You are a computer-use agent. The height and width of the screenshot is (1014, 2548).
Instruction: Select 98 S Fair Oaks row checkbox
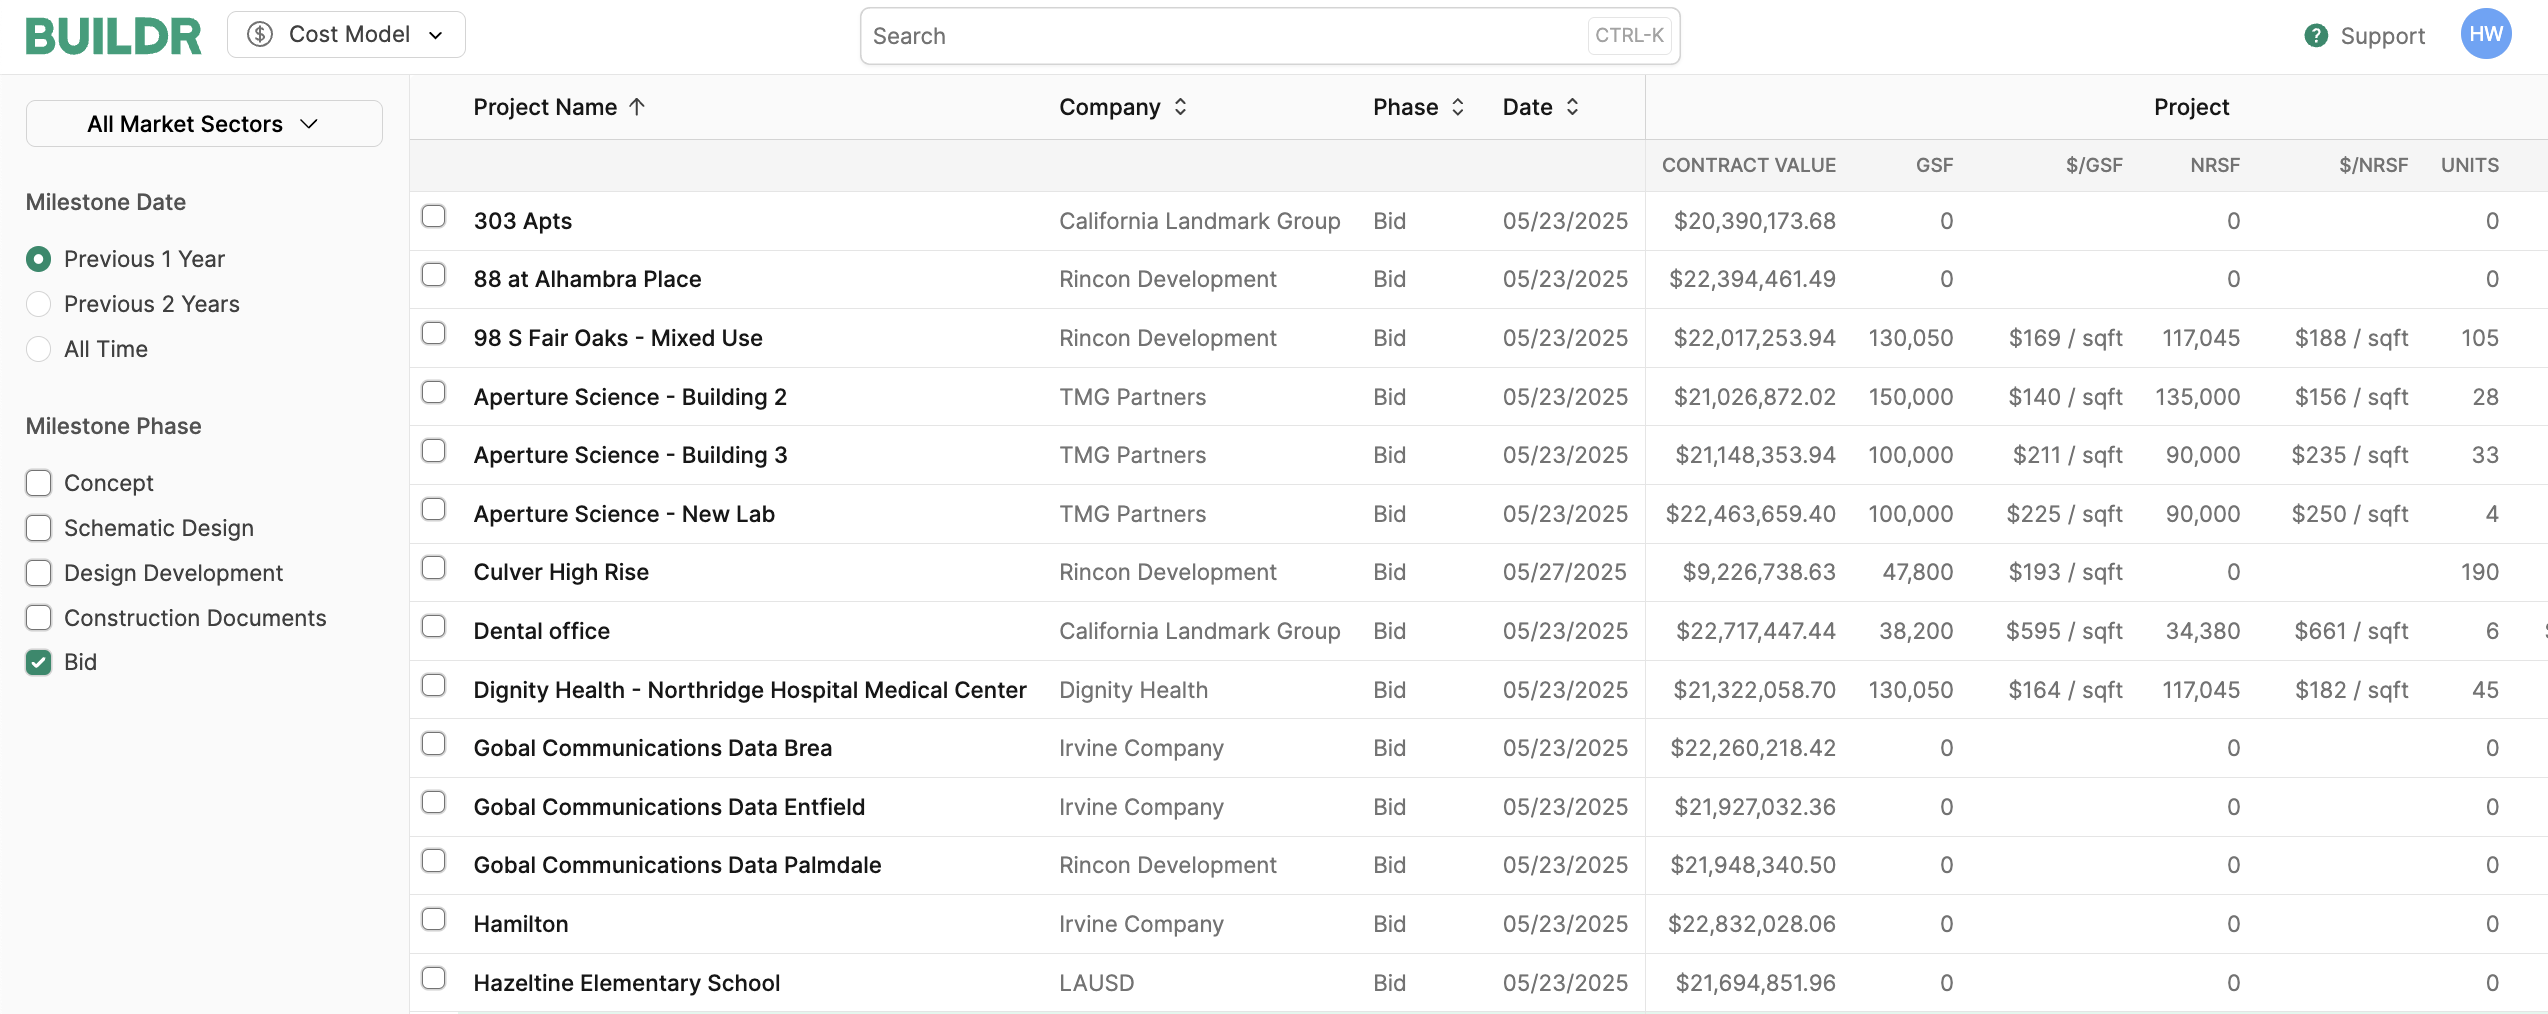[x=433, y=333]
